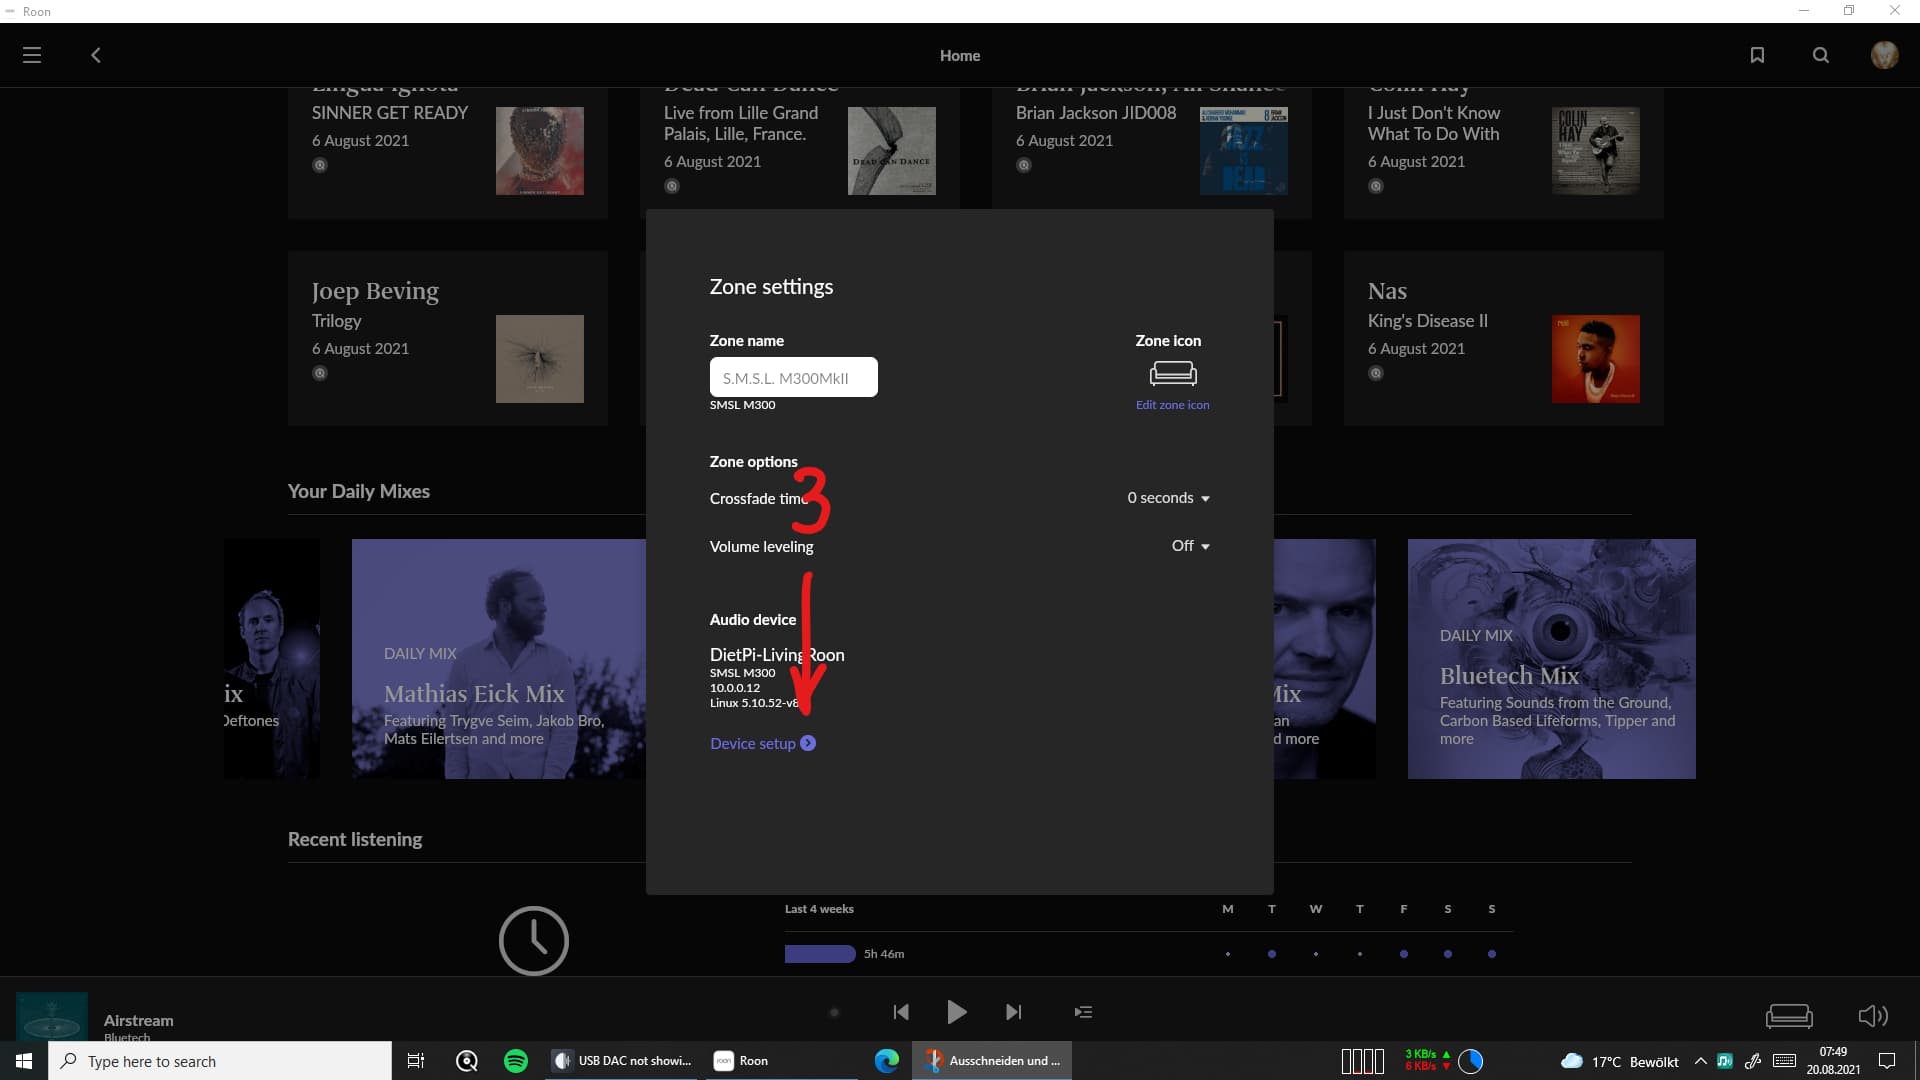Screen dimensions: 1920x1080
Task: Switch to USB DAC not showing taskbar window
Action: (624, 1061)
